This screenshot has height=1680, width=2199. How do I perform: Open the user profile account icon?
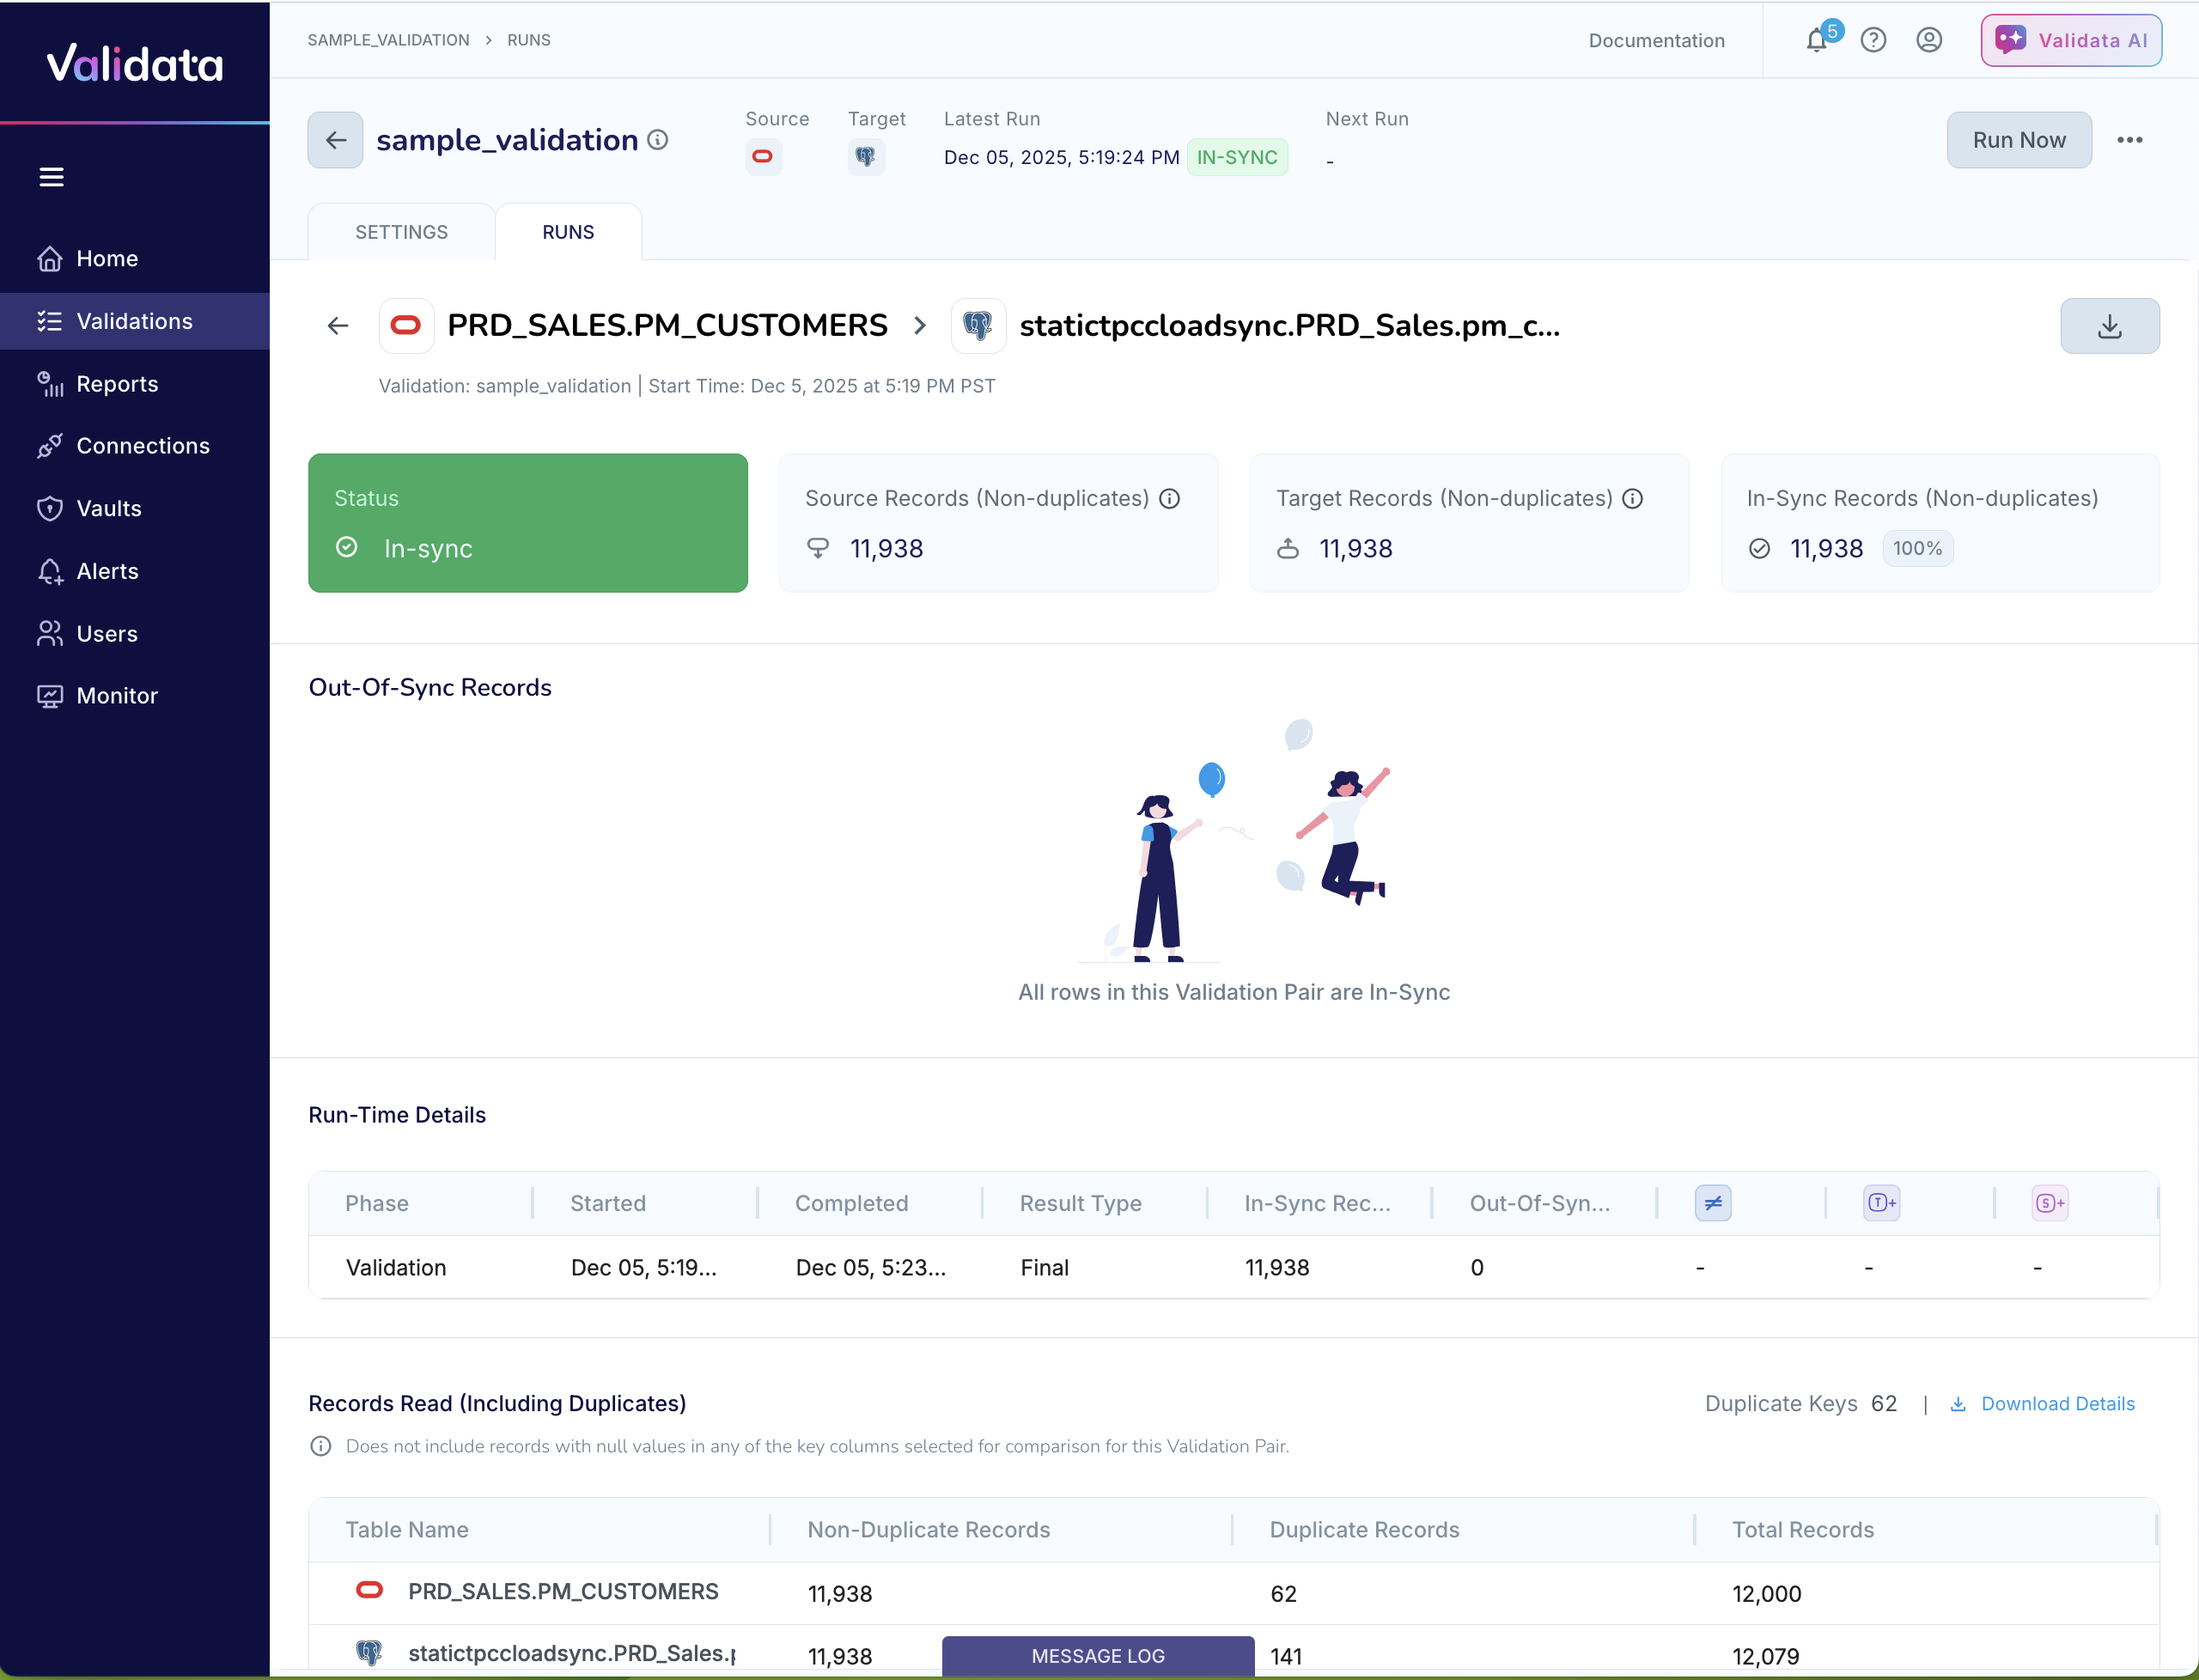(1929, 40)
